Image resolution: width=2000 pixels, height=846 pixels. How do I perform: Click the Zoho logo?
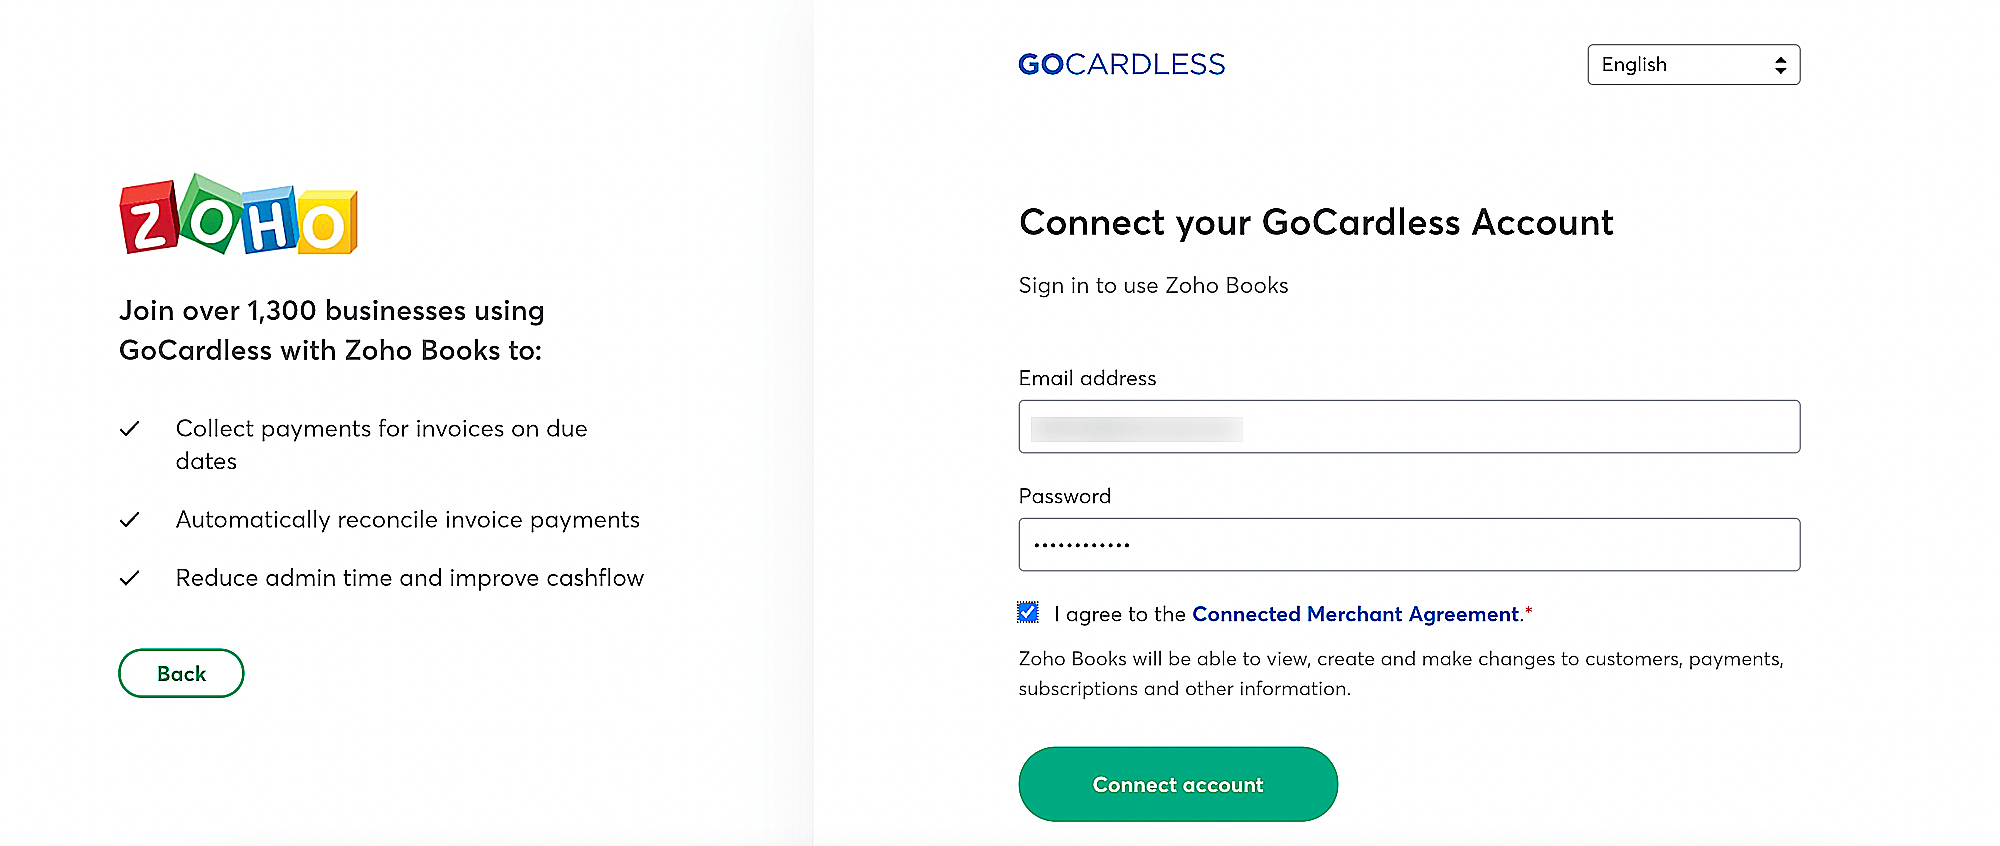pyautogui.click(x=238, y=215)
